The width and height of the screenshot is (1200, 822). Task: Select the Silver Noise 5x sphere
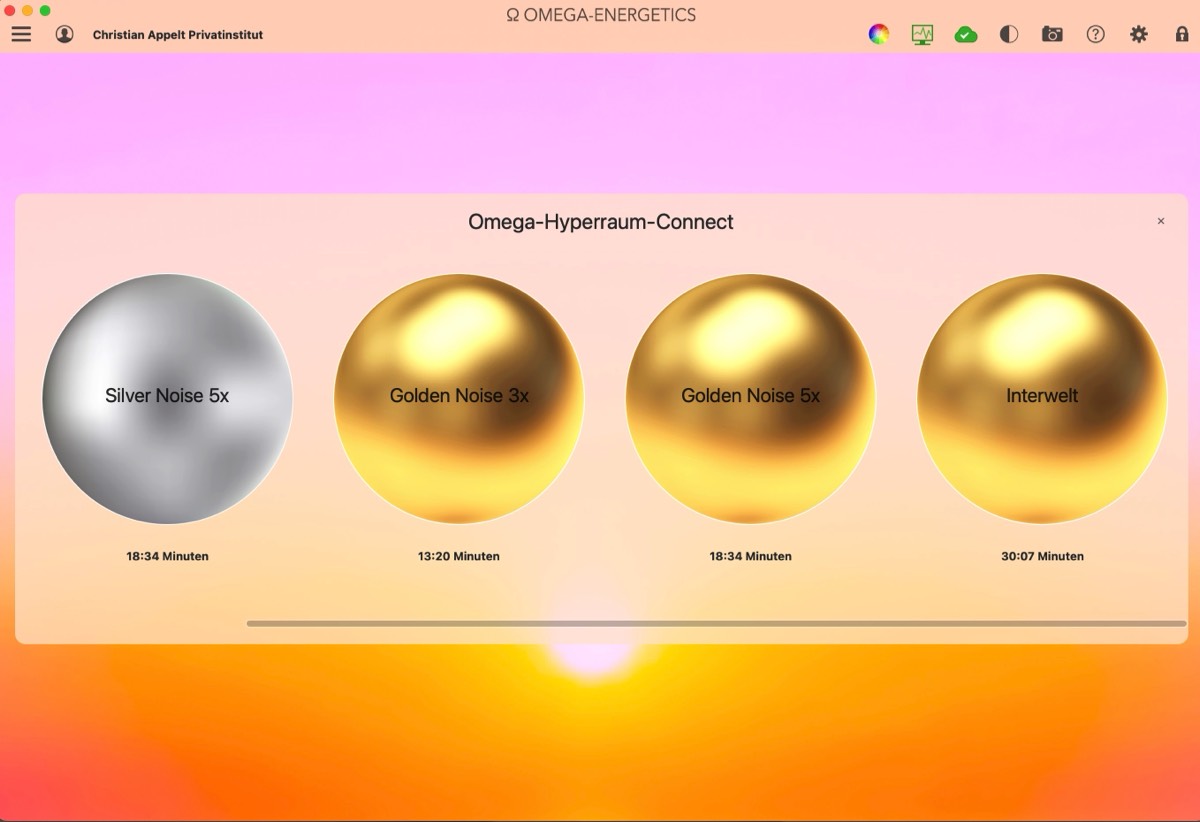coord(167,398)
